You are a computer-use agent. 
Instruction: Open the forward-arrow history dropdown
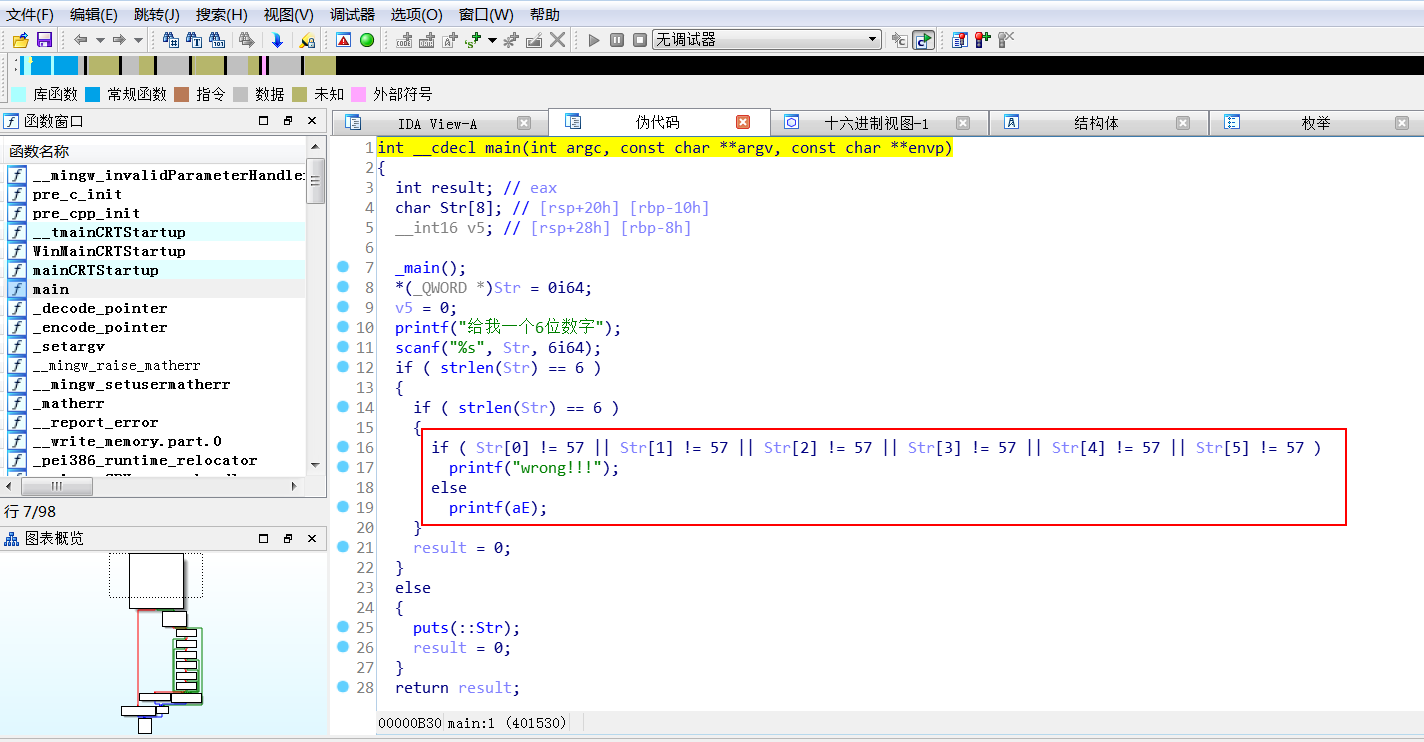(138, 40)
